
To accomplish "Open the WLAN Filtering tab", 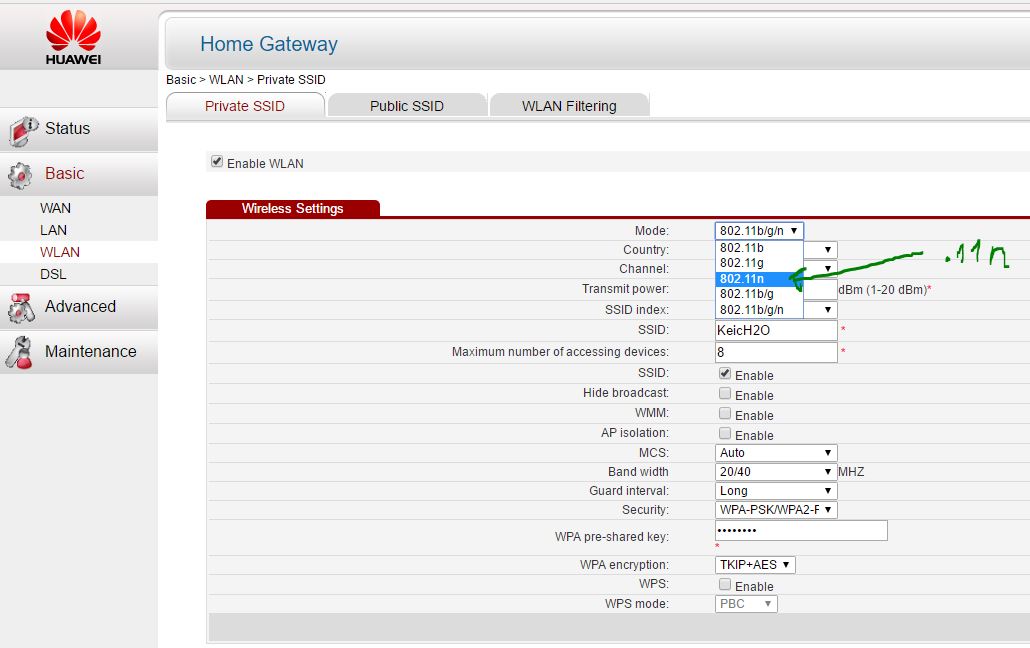I will click(568, 106).
